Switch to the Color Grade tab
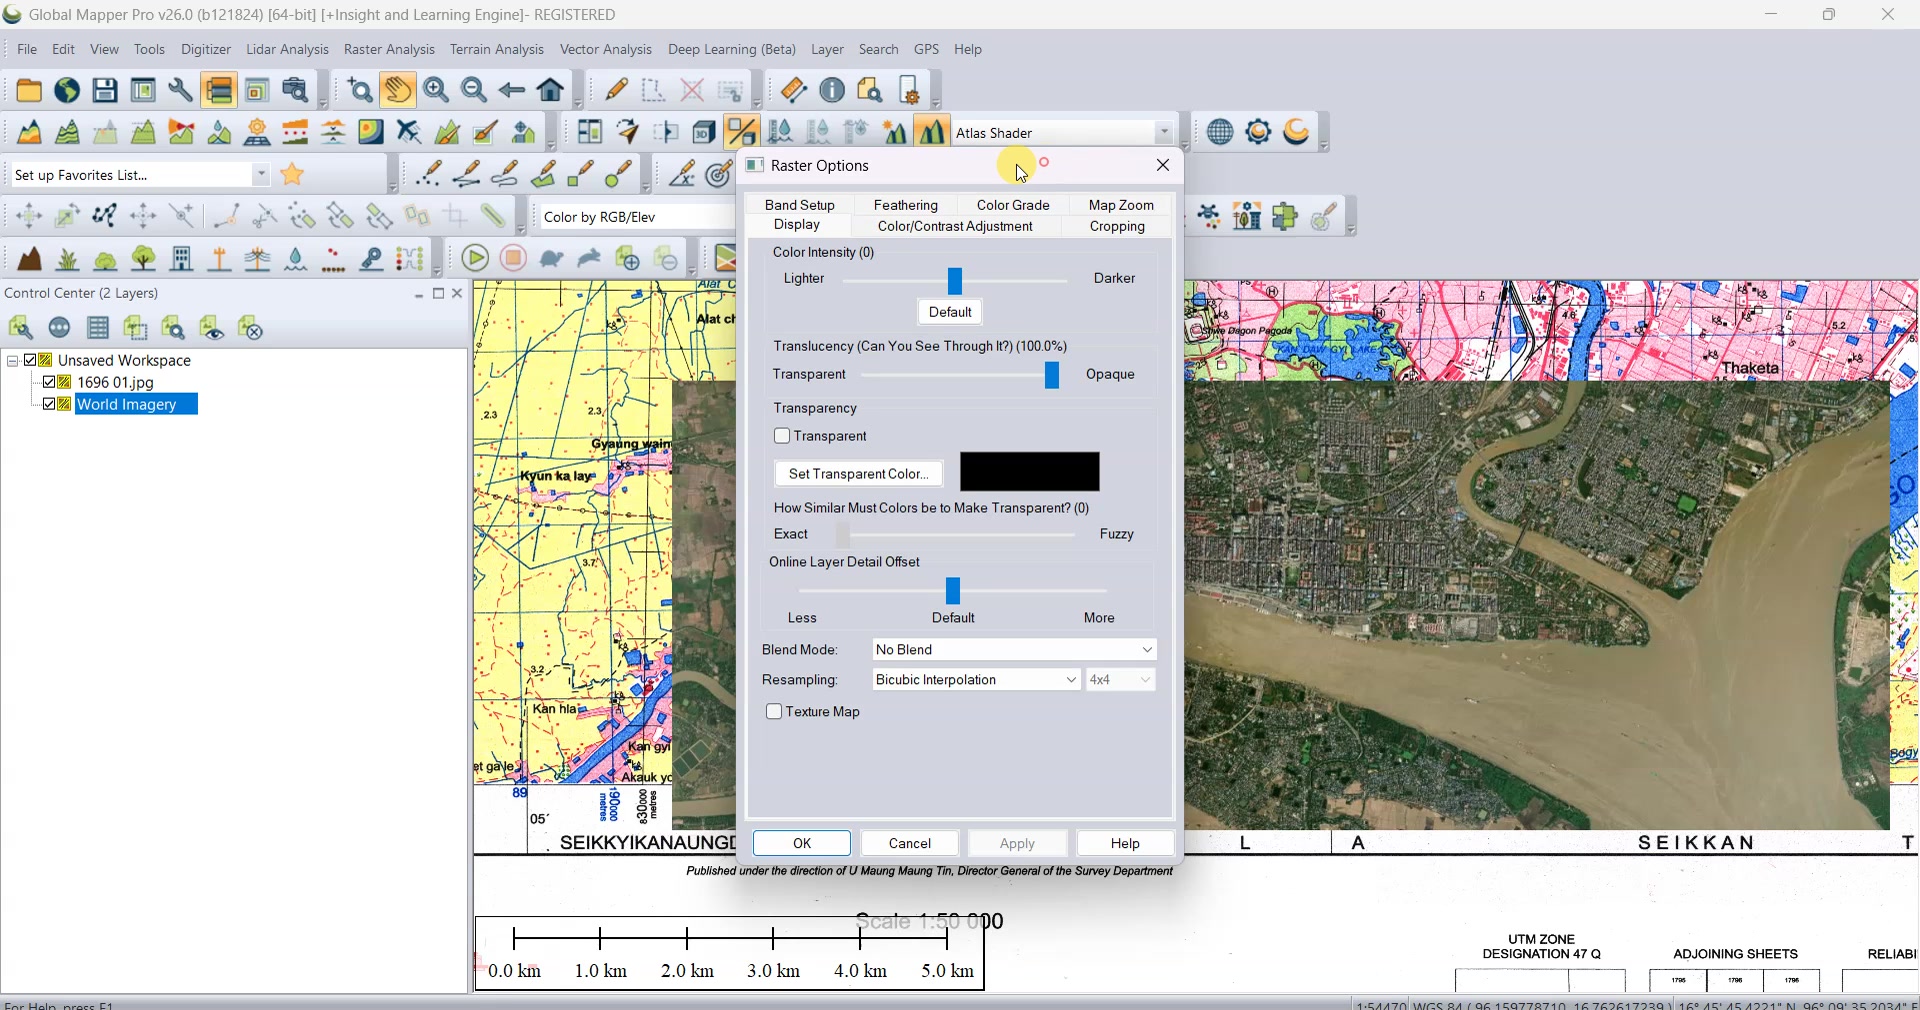This screenshot has height=1010, width=1920. (1013, 205)
